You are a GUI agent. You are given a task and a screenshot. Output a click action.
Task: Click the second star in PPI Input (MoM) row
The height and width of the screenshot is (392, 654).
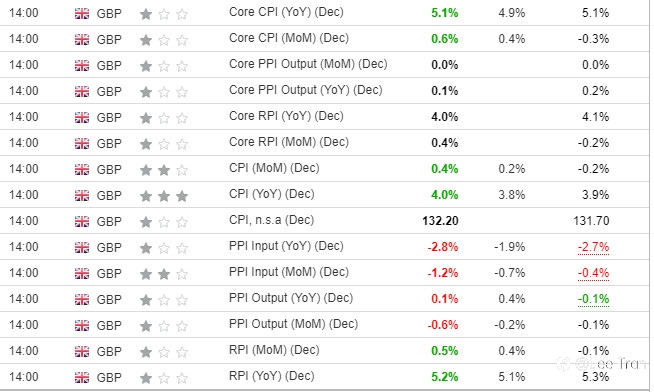coord(164,274)
